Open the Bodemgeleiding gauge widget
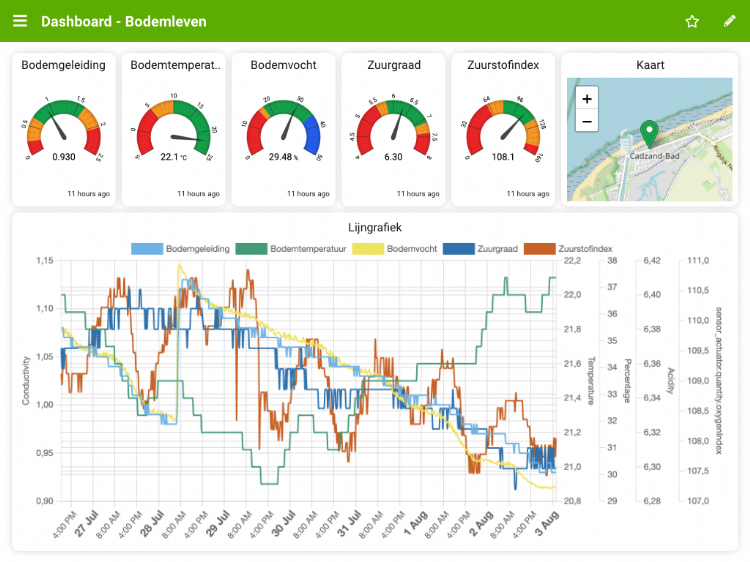 (x=63, y=130)
